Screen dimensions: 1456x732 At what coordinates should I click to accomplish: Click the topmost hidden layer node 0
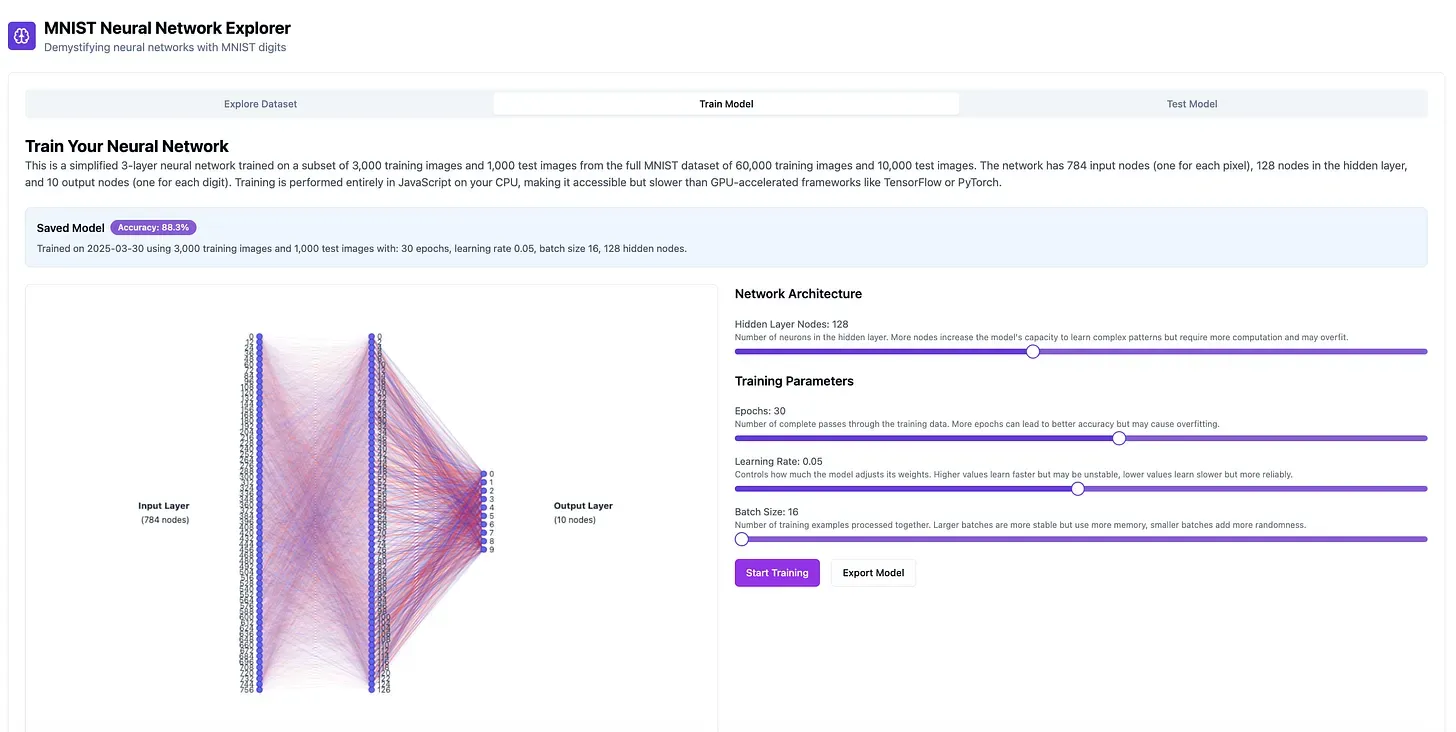pyautogui.click(x=371, y=337)
